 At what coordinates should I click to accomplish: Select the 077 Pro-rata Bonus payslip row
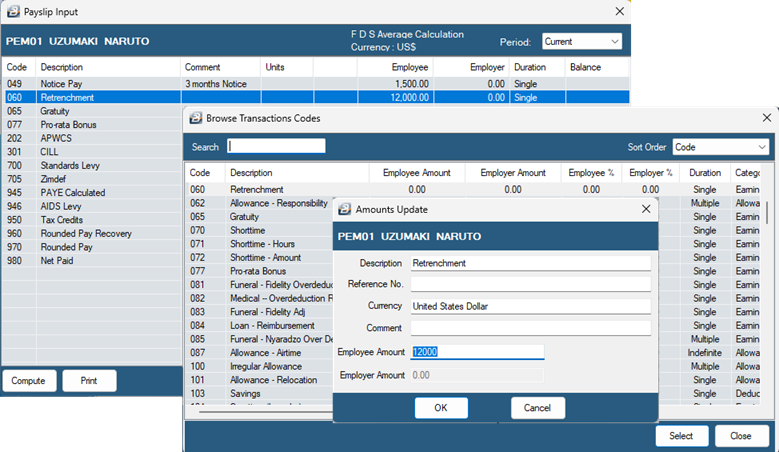pos(93,125)
